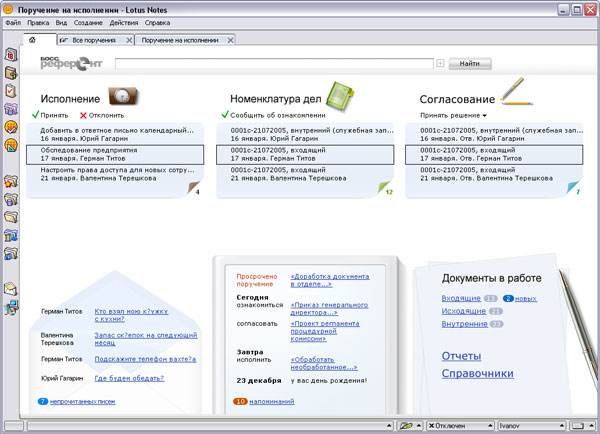This screenshot has height=434, width=600.
Task: Close the Поручение на исполнении tab
Action: pyautogui.click(x=231, y=40)
